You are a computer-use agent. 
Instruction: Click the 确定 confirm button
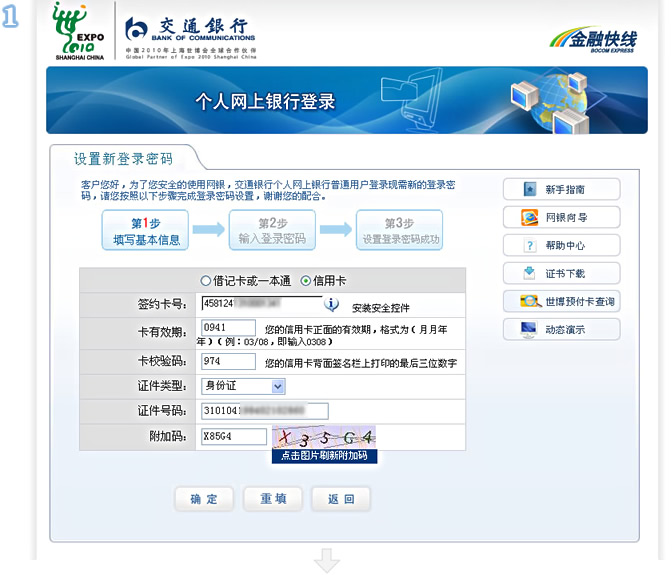[204, 499]
